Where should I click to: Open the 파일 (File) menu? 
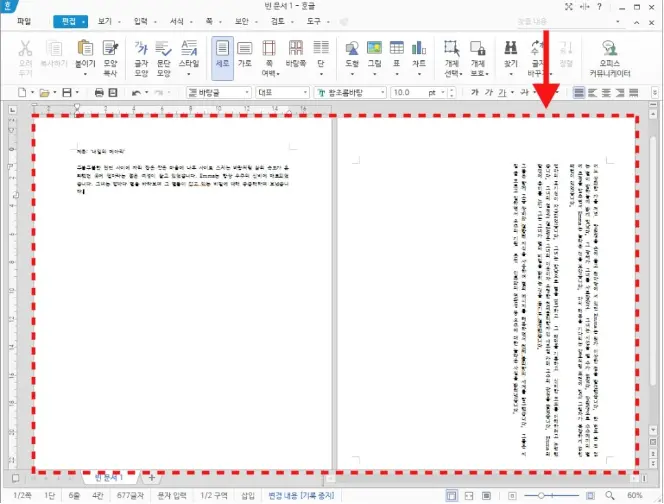pyautogui.click(x=24, y=21)
